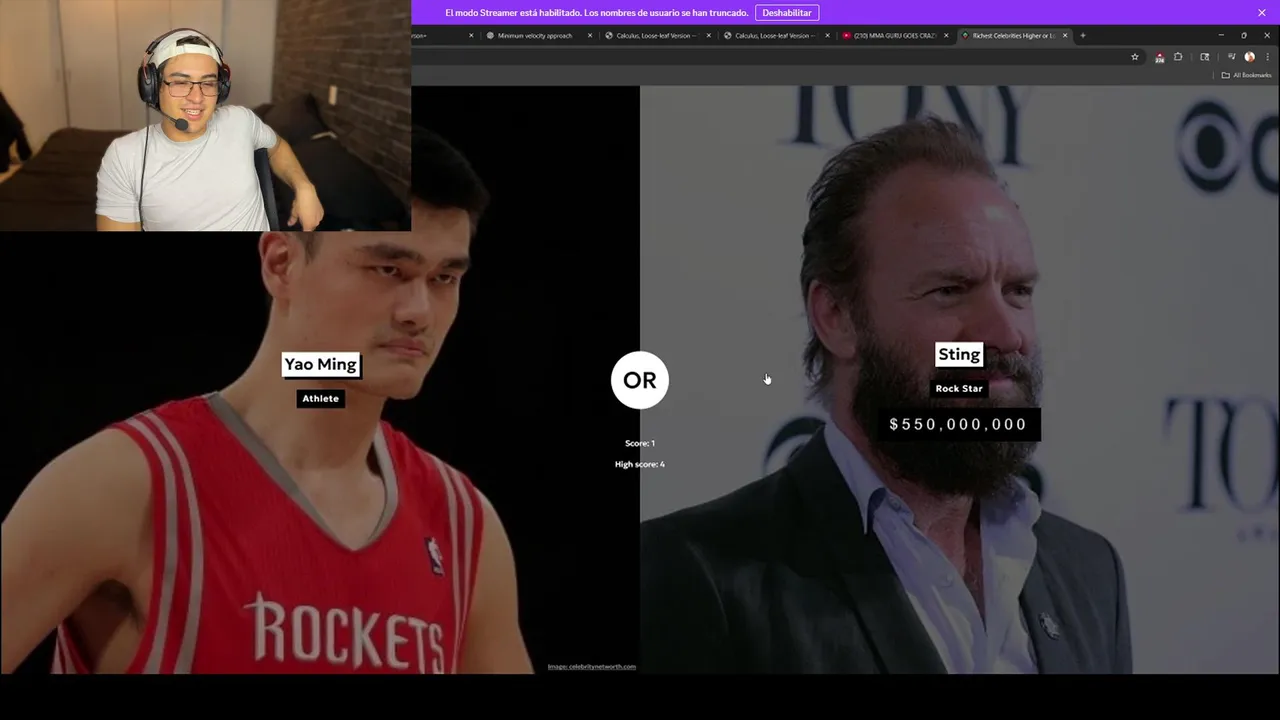Close the Minimum velocity approach tab

[590, 35]
